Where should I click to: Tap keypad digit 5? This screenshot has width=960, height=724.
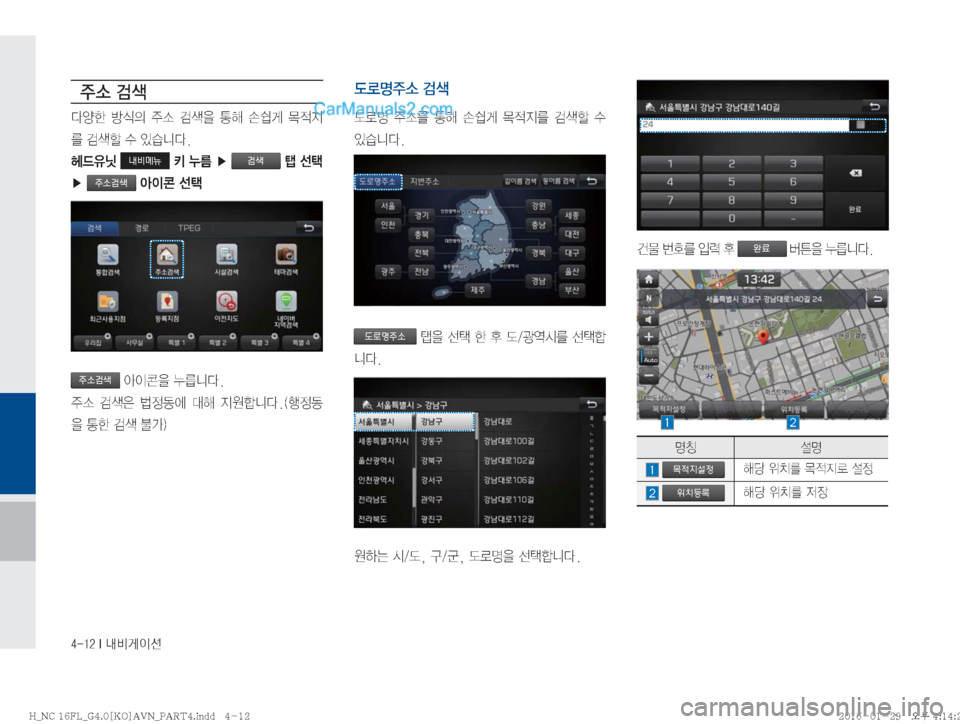[x=732, y=182]
